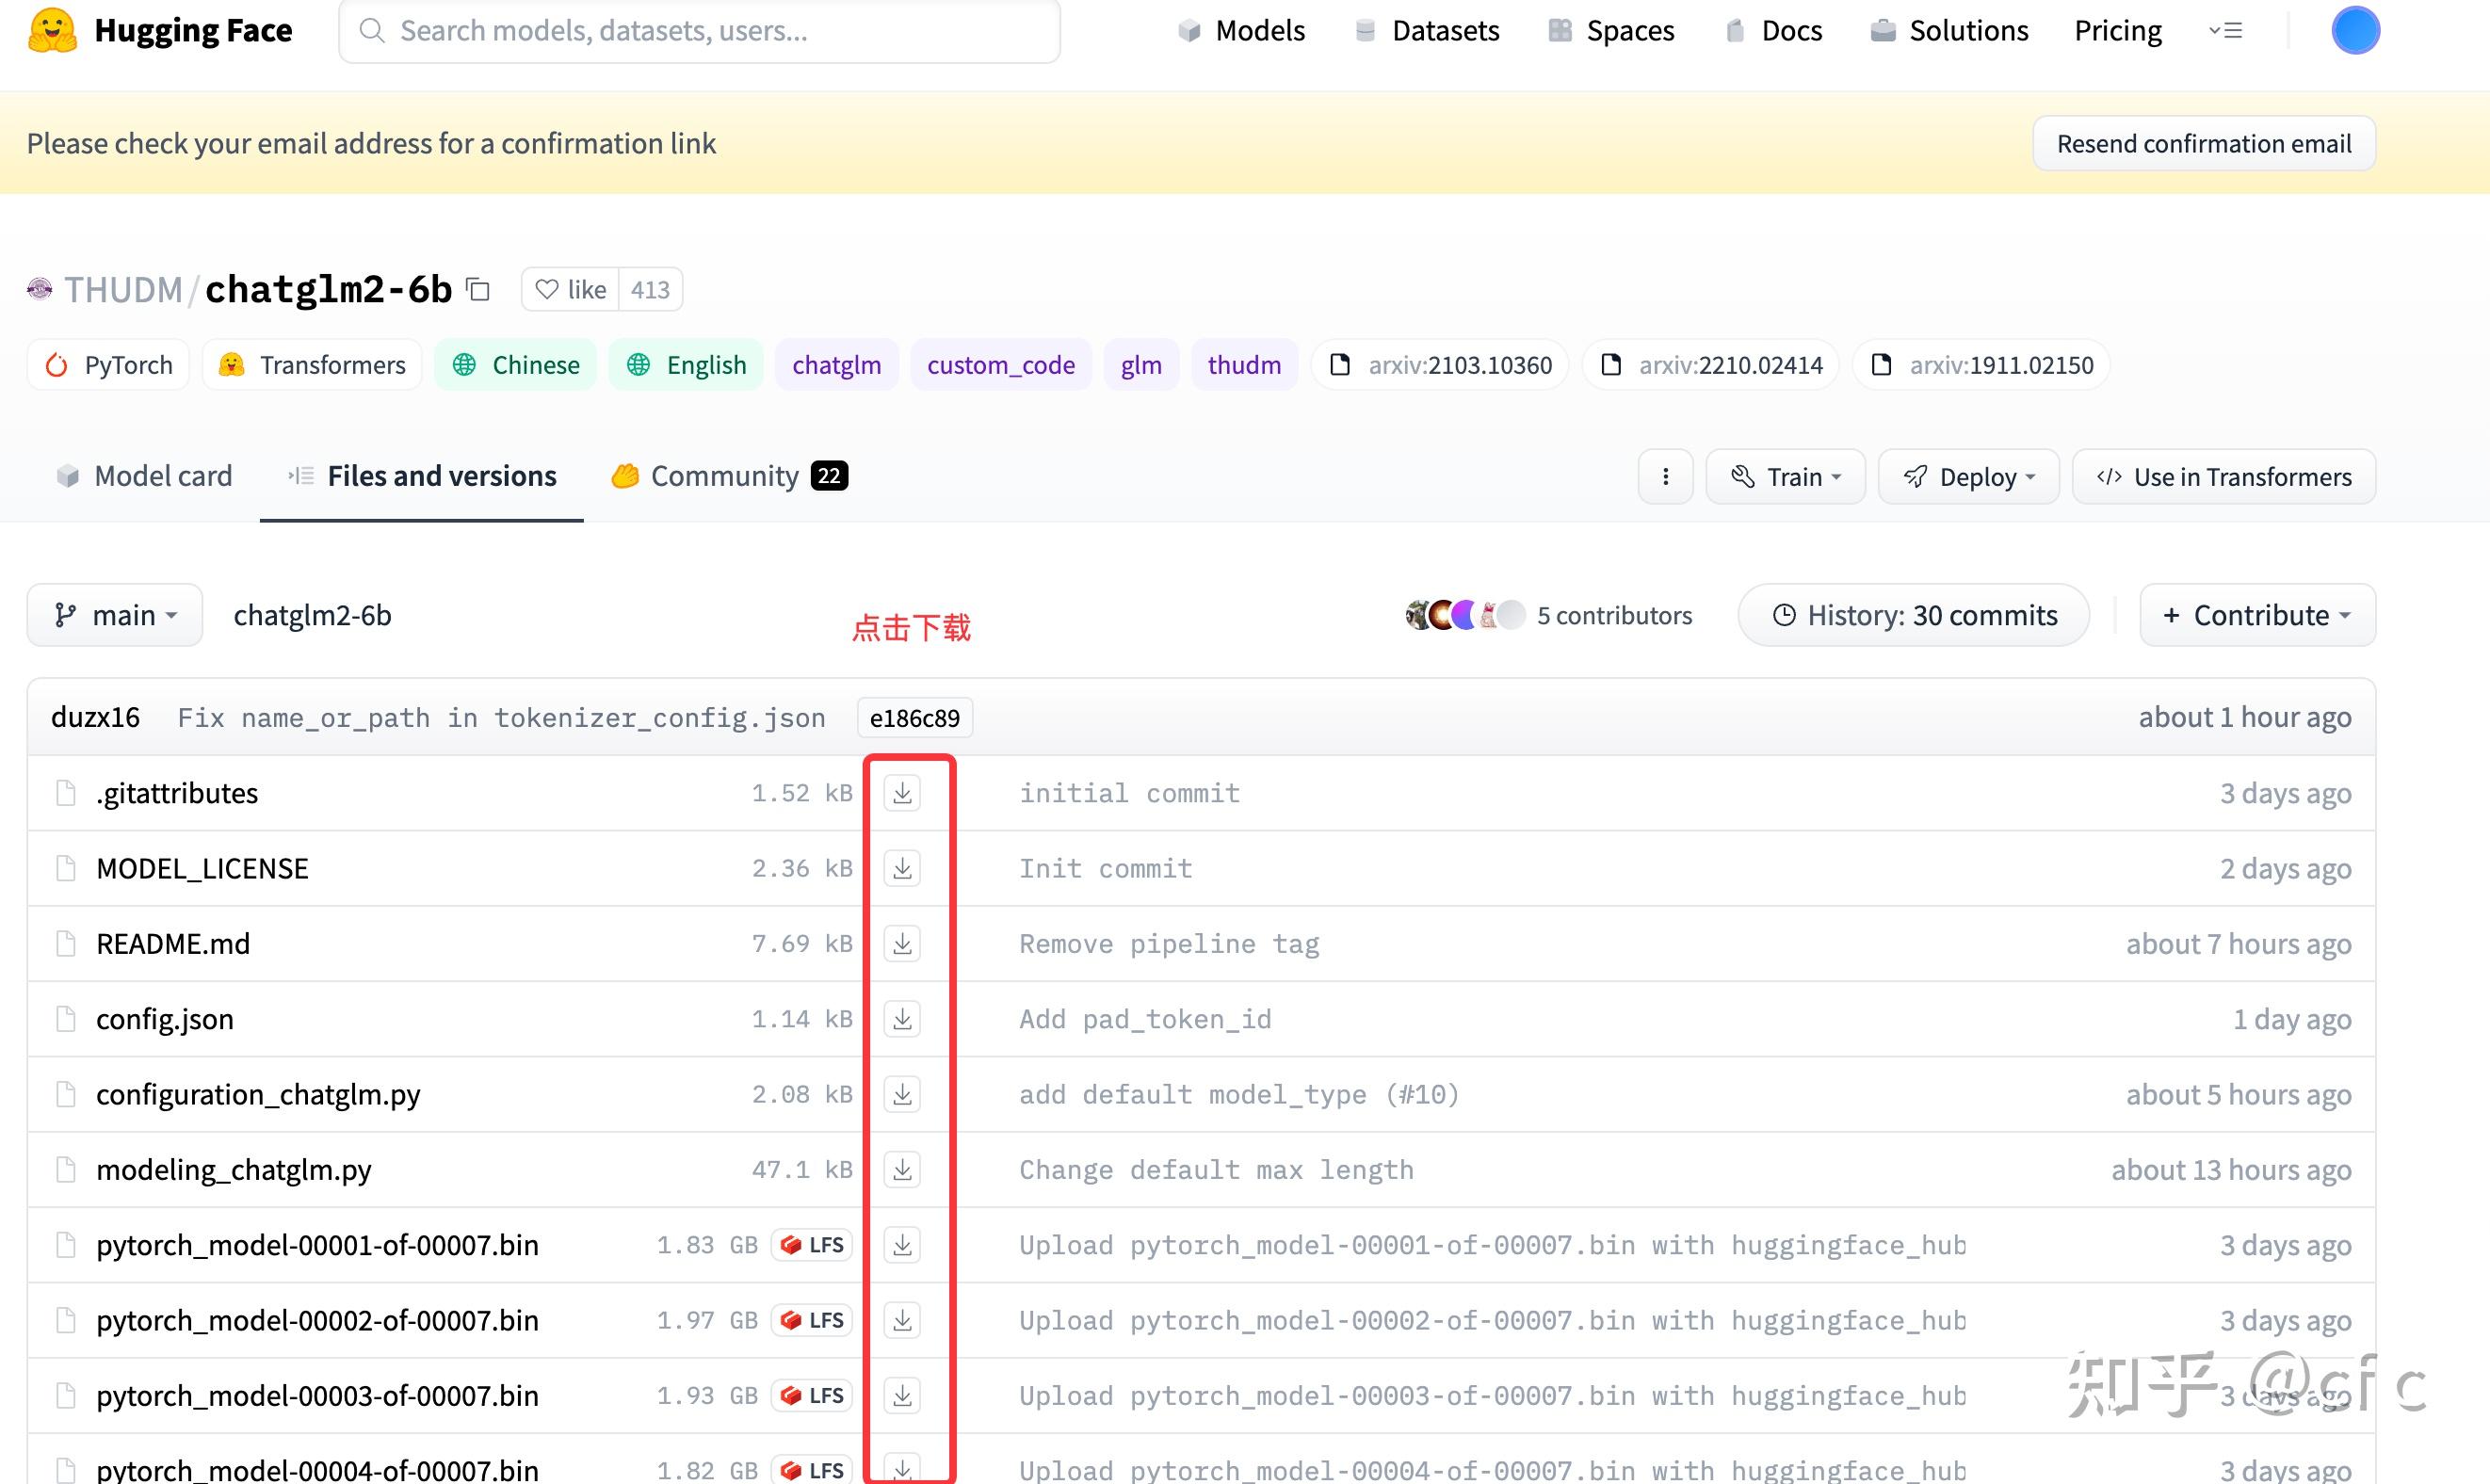
Task: Download the config.json file
Action: click(x=902, y=1019)
